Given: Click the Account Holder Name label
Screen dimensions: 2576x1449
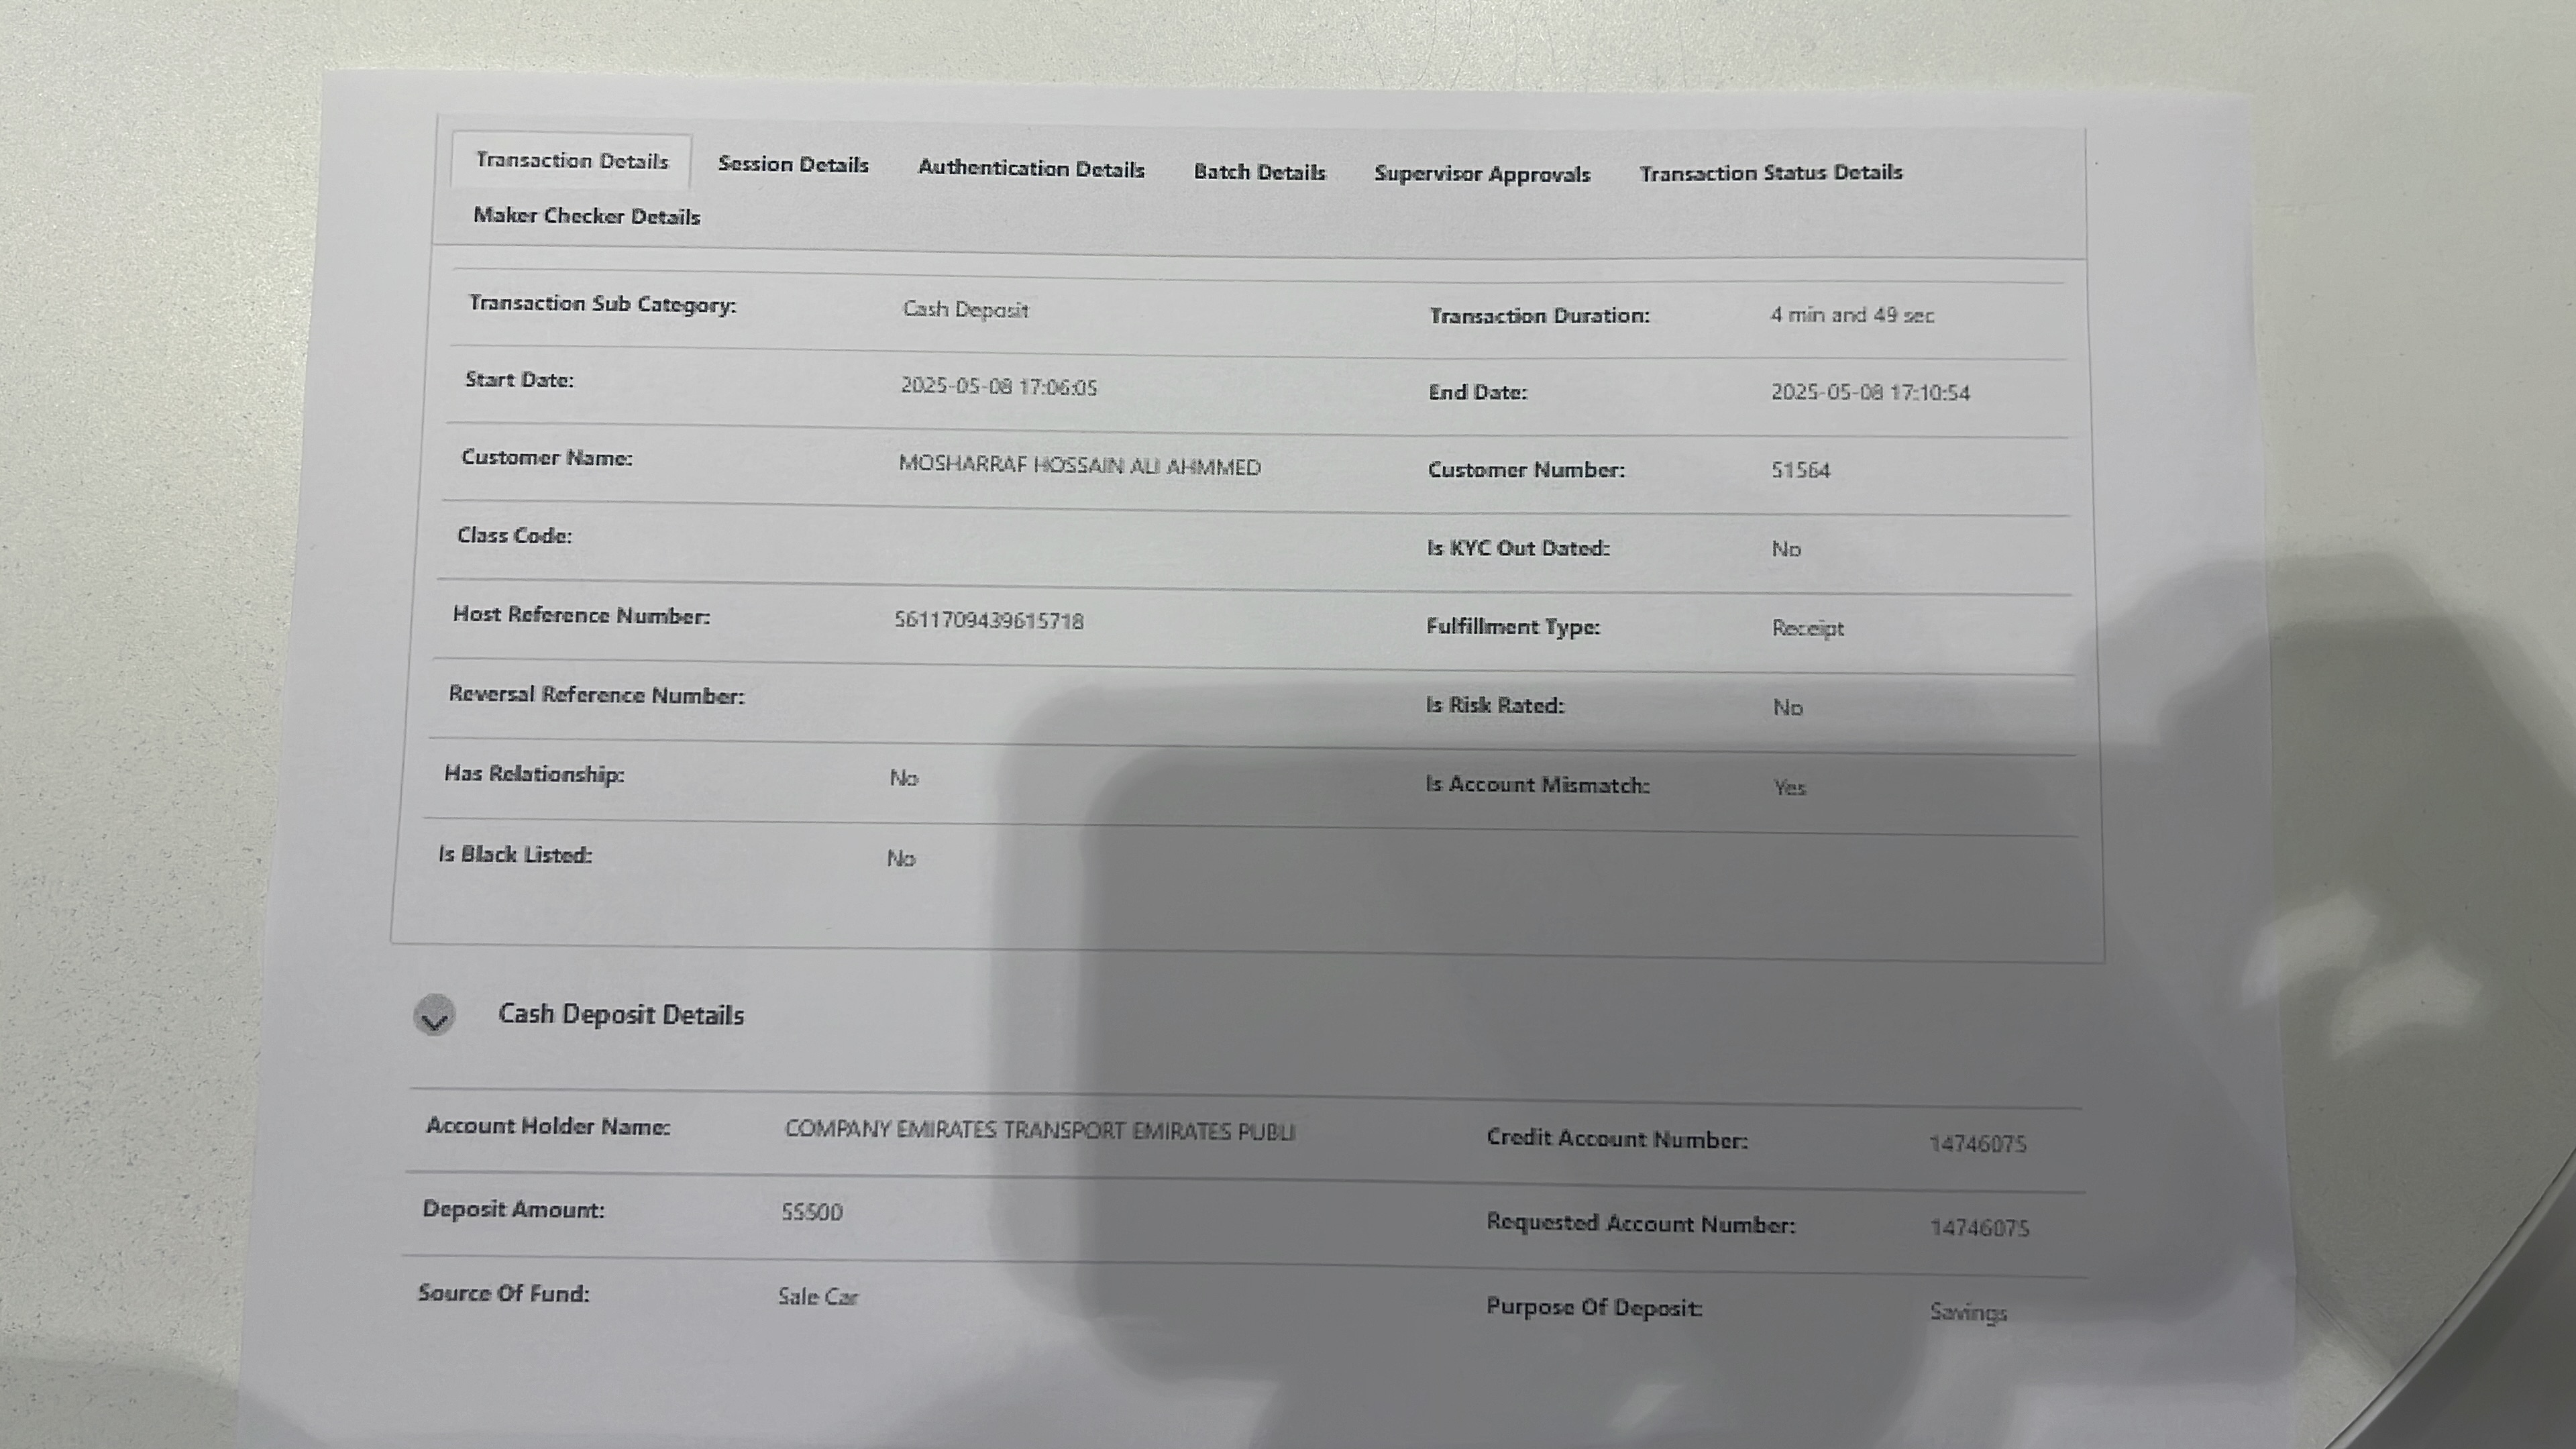Looking at the screenshot, I should pyautogui.click(x=548, y=1126).
